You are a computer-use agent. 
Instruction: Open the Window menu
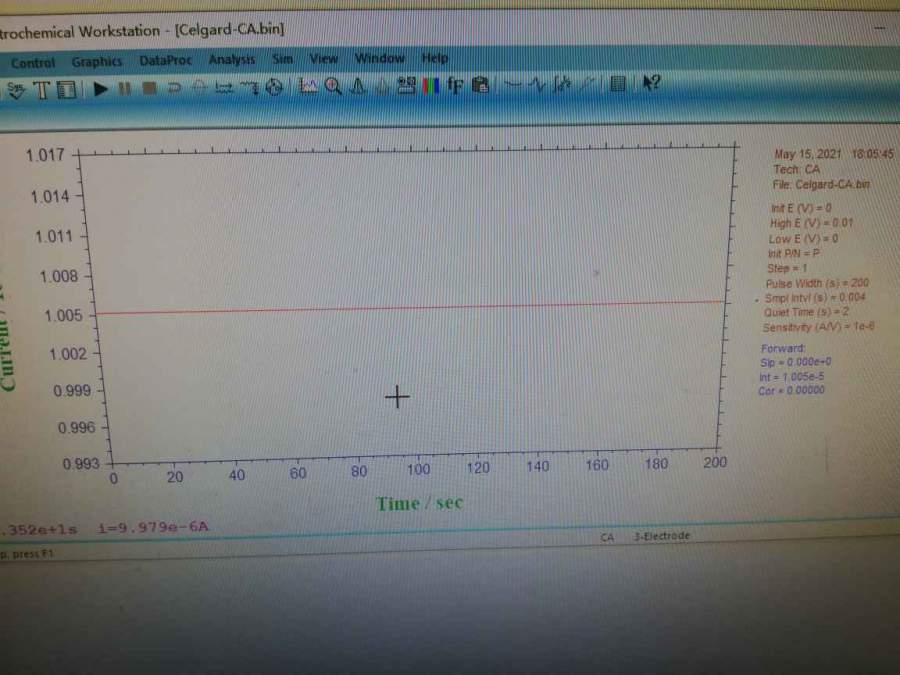pyautogui.click(x=380, y=59)
